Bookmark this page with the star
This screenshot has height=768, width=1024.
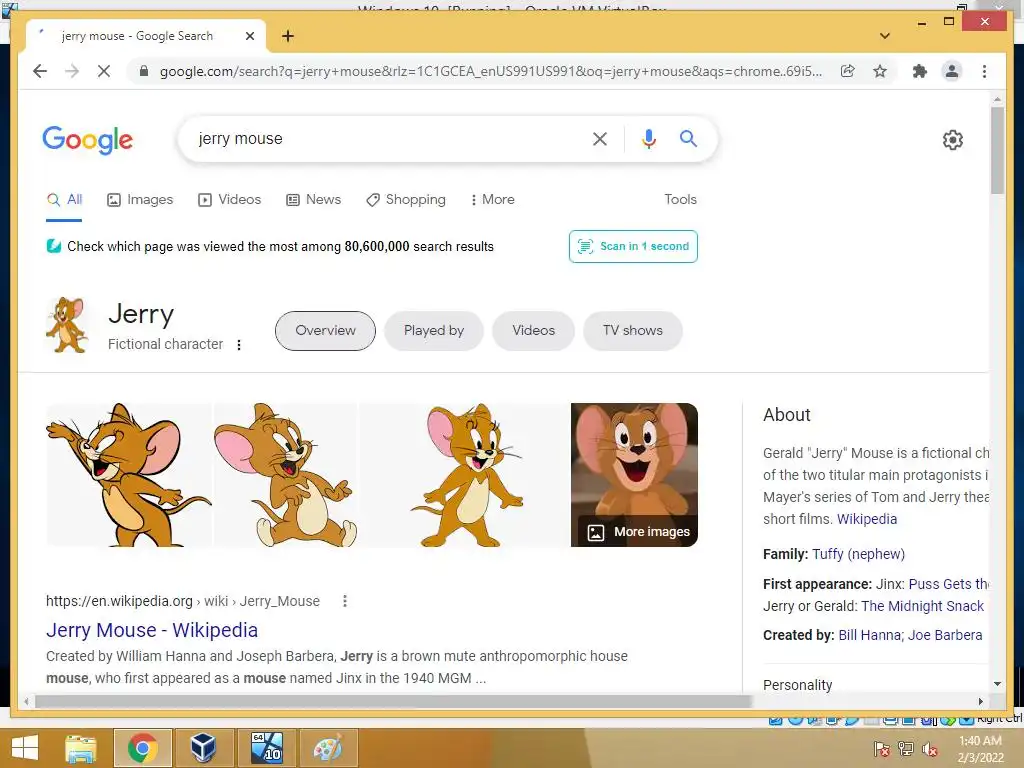click(x=880, y=71)
